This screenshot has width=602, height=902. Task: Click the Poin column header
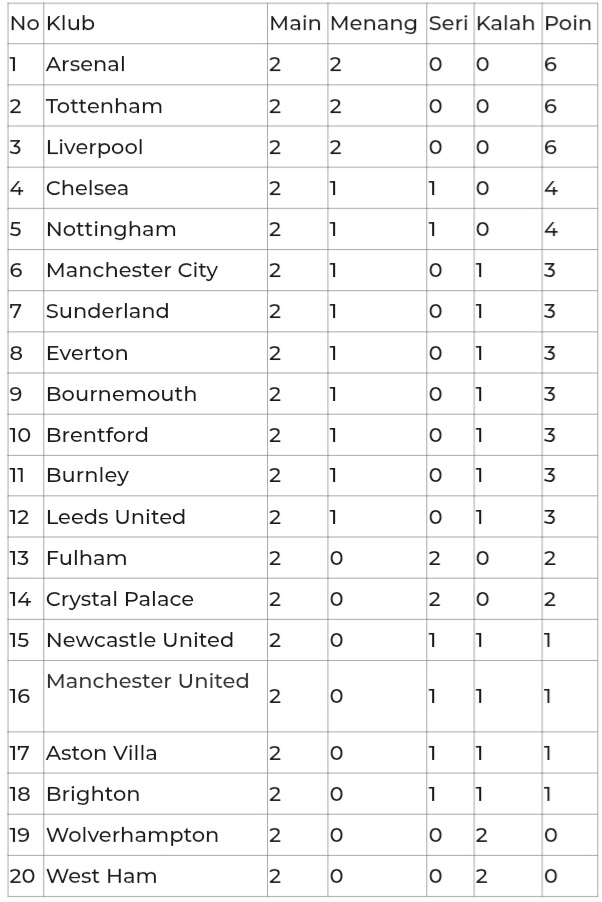tap(567, 23)
